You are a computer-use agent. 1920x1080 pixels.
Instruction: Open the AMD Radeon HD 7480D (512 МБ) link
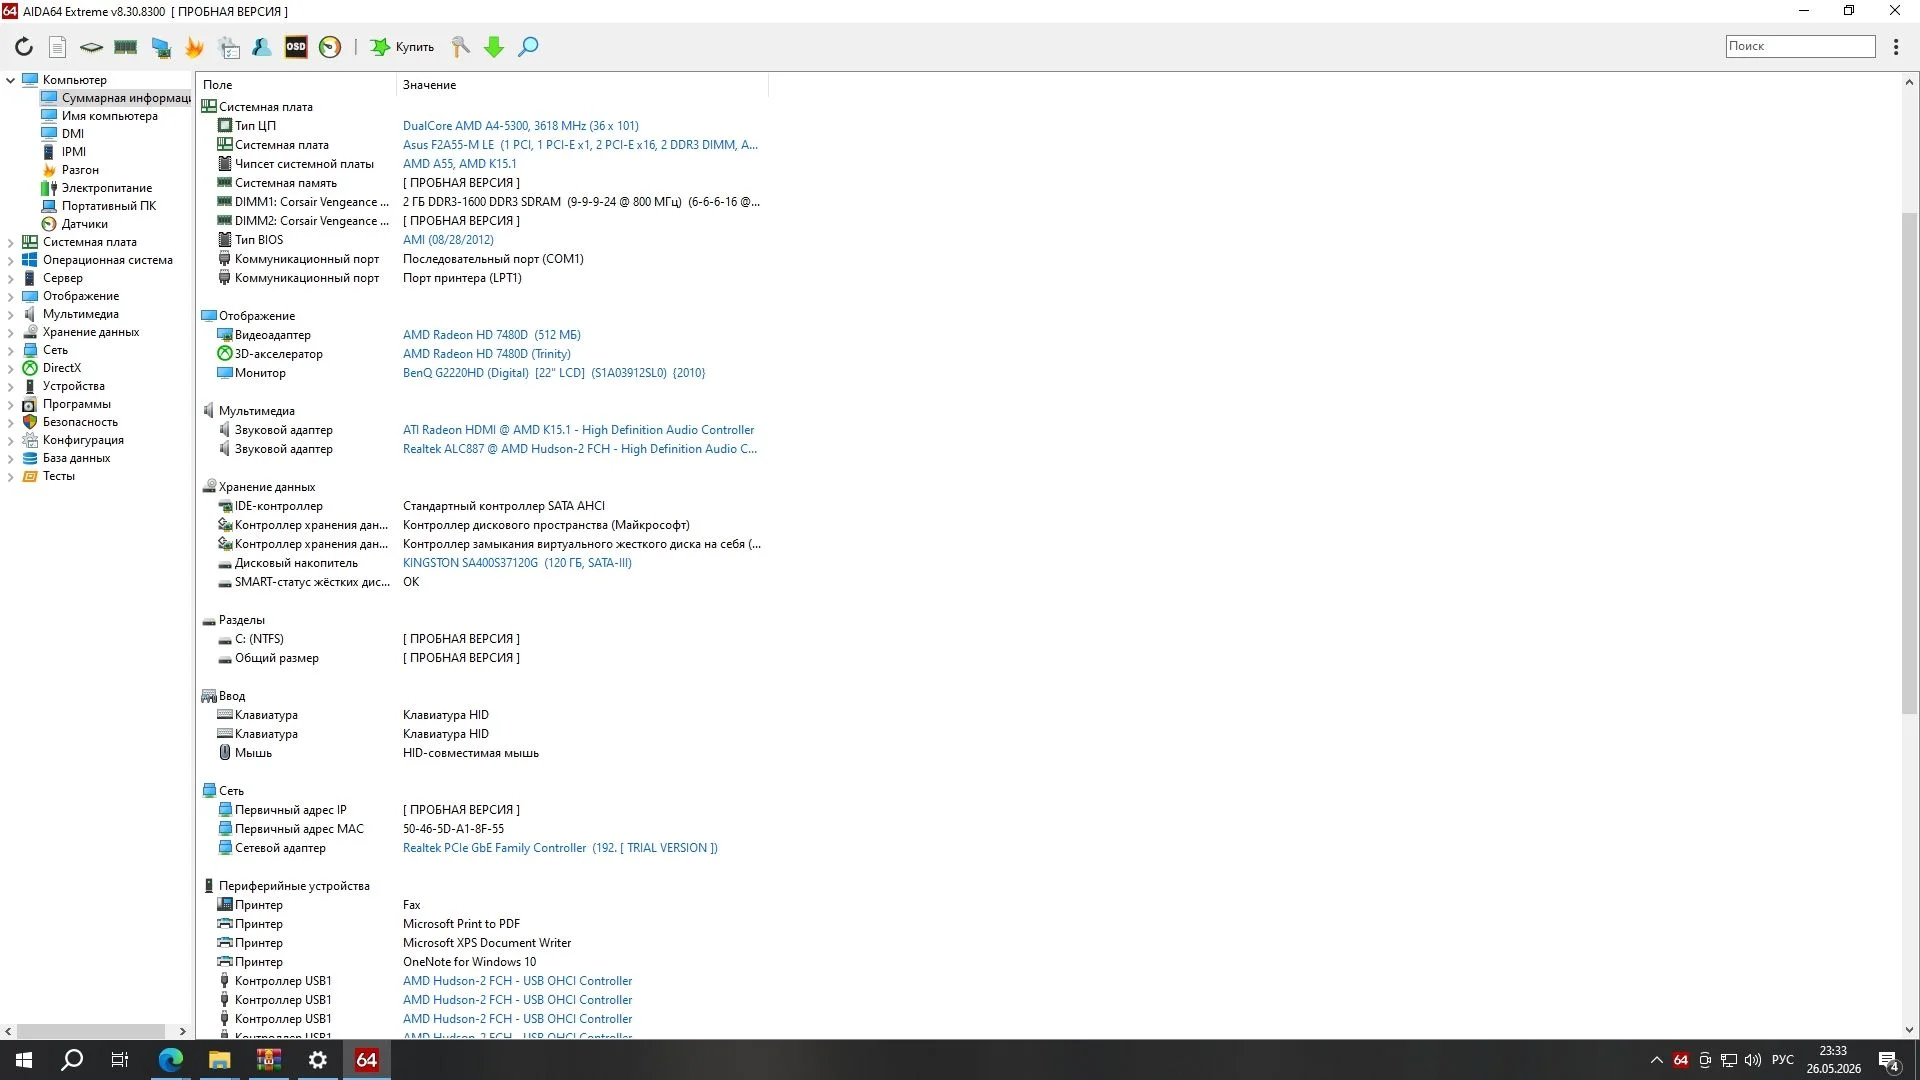pyautogui.click(x=492, y=335)
